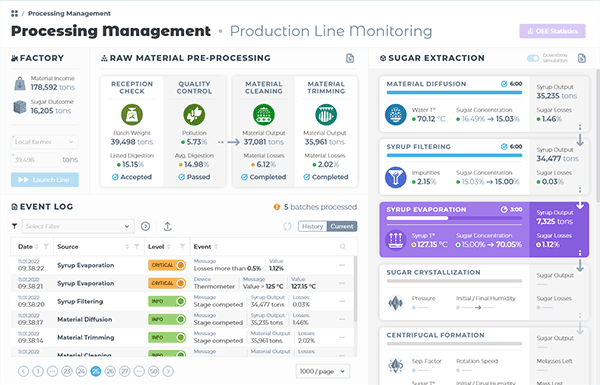This screenshot has width=600, height=385.
Task: Open the 1000 / page dropdown
Action: click(x=323, y=371)
